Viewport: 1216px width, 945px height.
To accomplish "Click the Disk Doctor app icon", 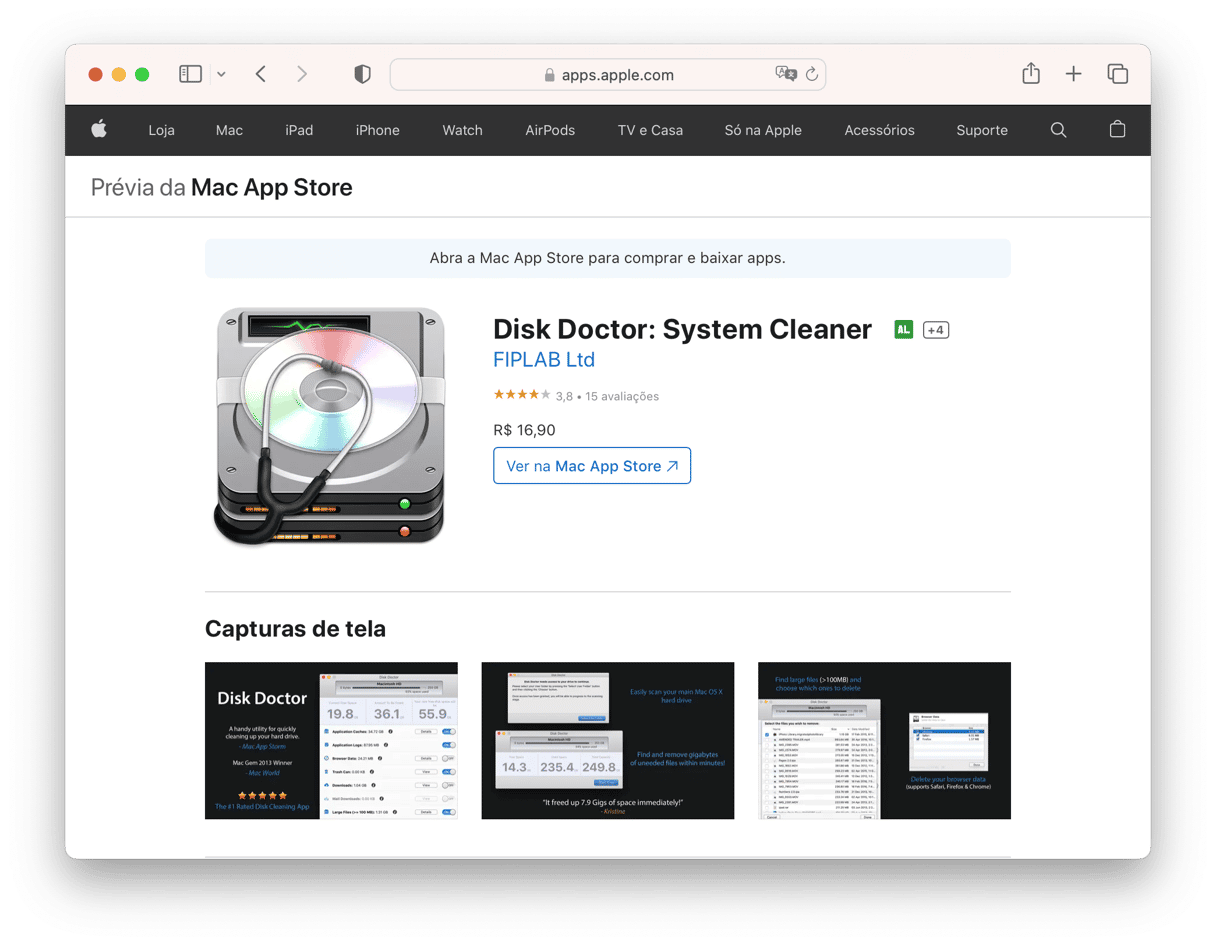I will [331, 427].
